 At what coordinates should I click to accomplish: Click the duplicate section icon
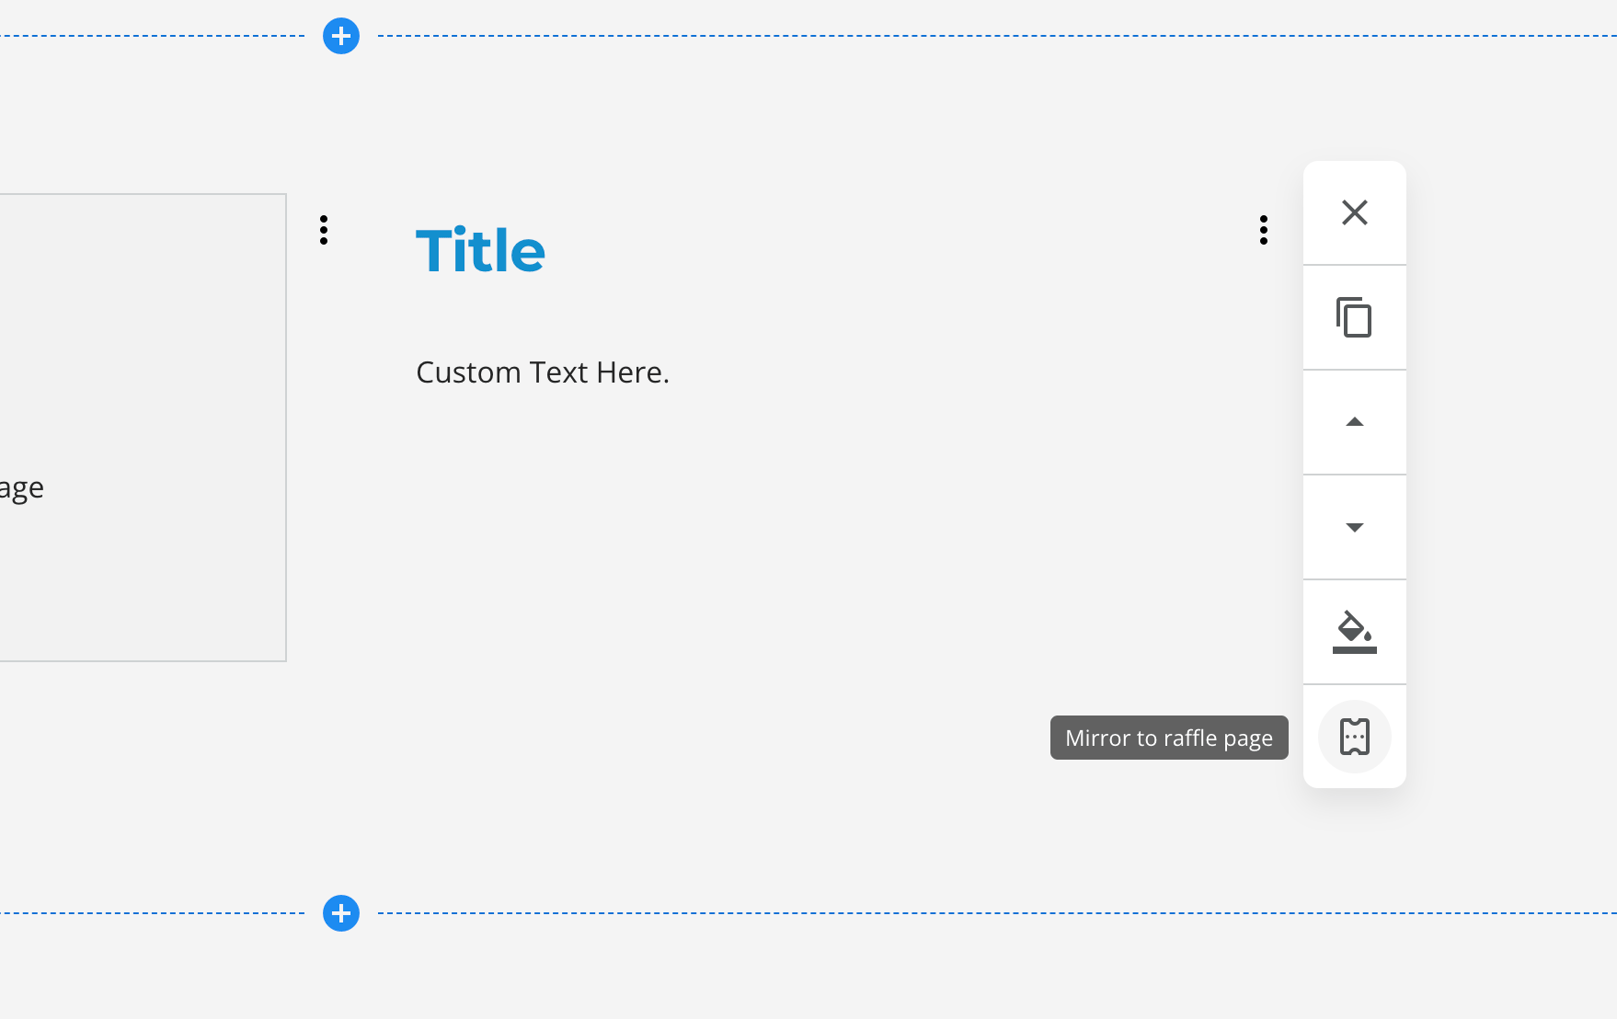click(1354, 318)
